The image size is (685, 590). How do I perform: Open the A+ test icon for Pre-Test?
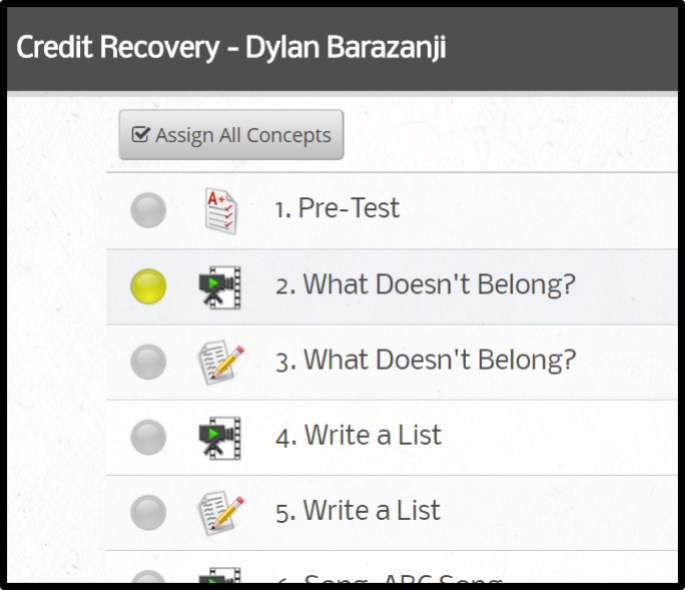point(221,211)
